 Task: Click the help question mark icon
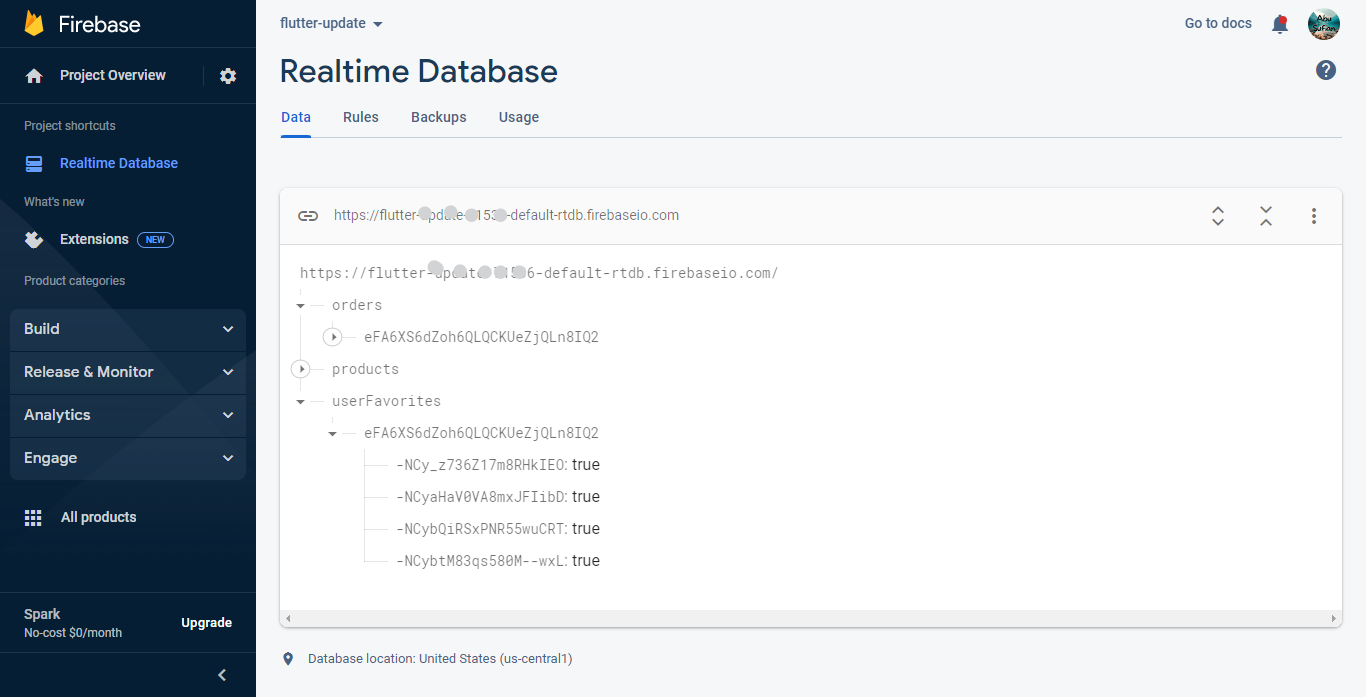click(x=1326, y=70)
